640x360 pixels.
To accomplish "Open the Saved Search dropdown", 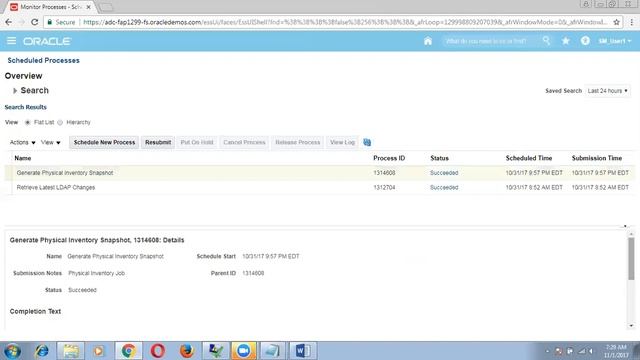I will (x=608, y=91).
